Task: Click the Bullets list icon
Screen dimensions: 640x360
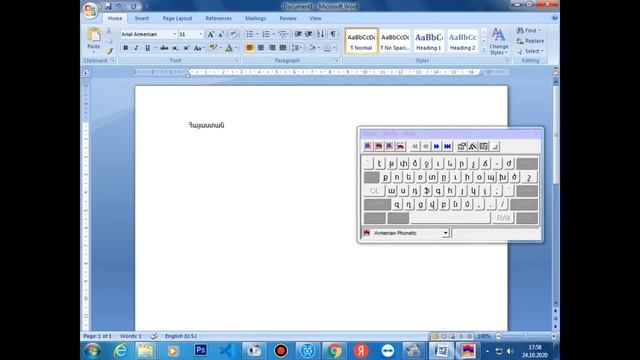Action: click(249, 34)
